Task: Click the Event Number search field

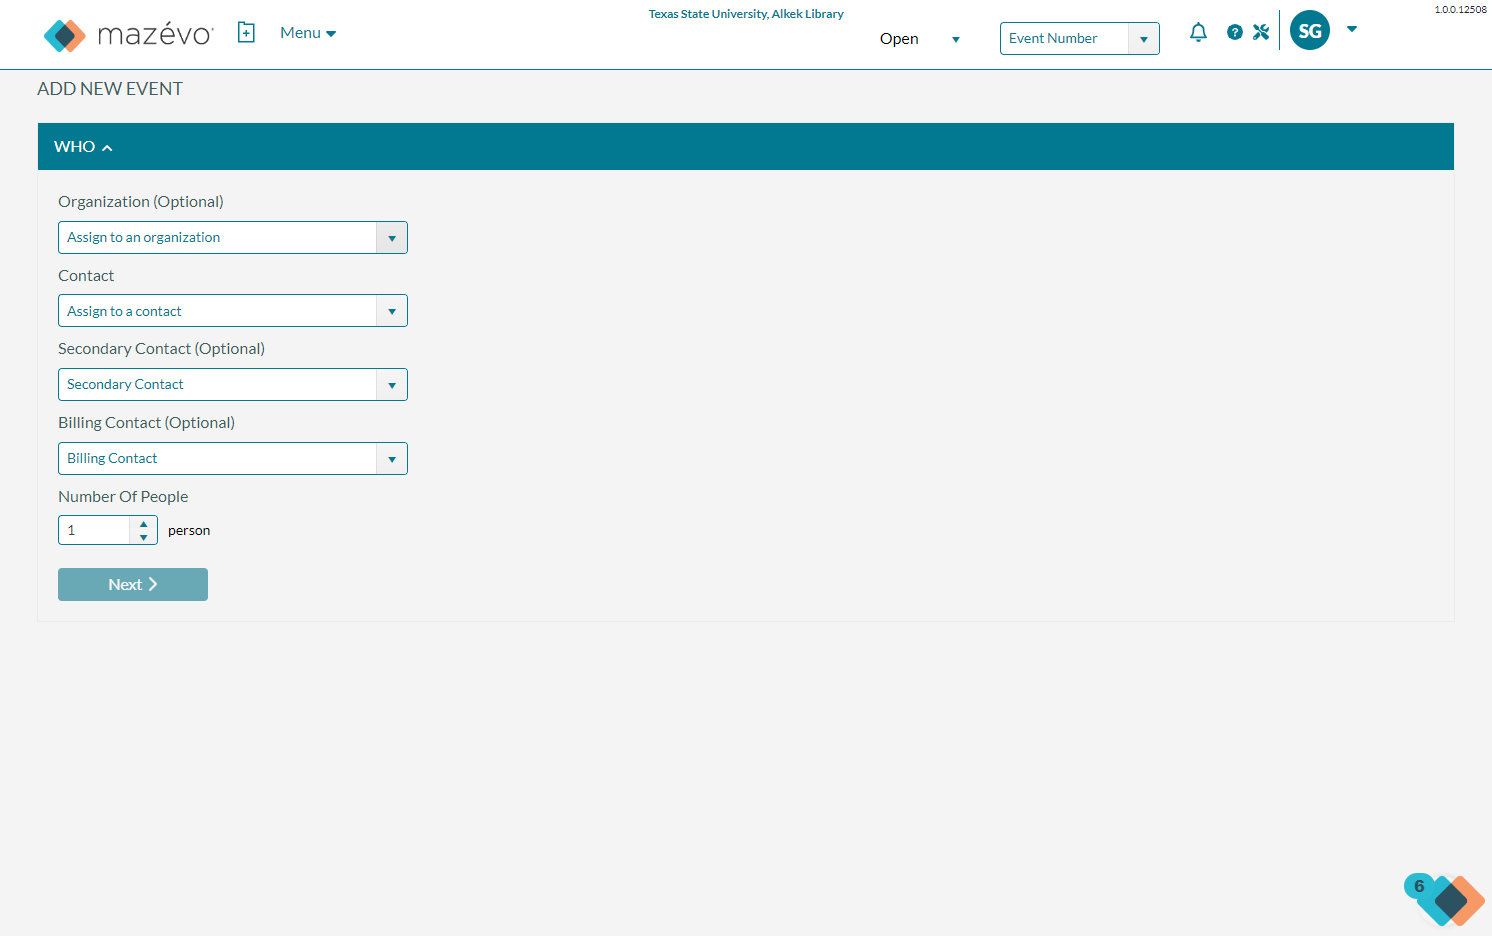Action: (1064, 38)
